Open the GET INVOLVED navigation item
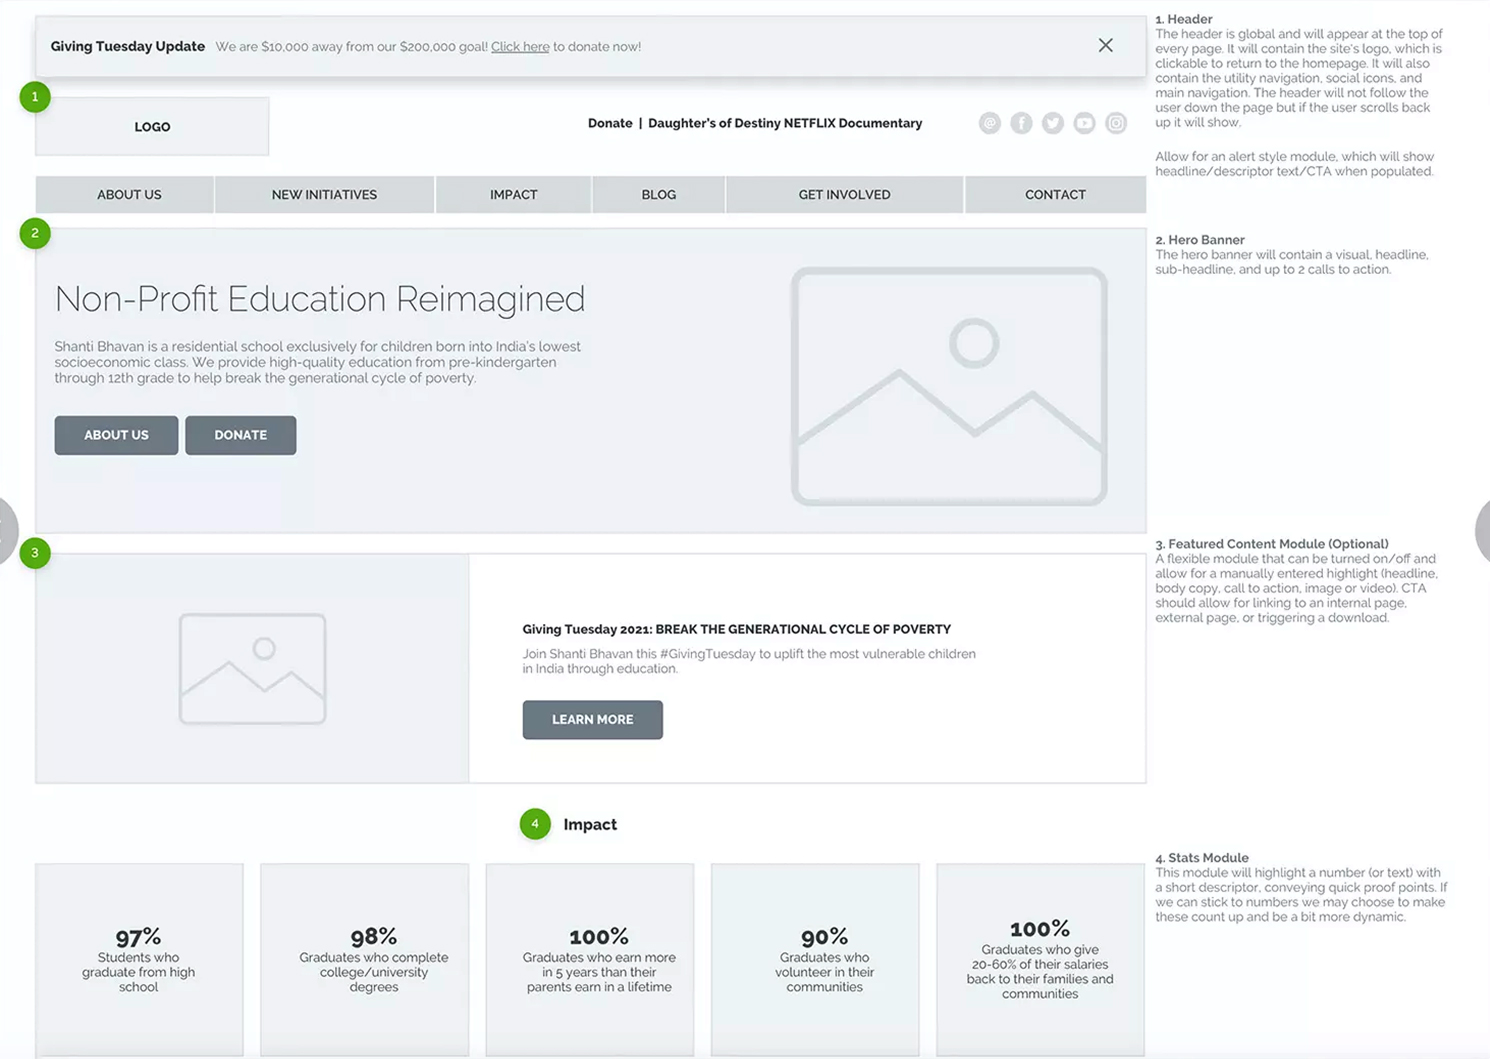 pyautogui.click(x=845, y=195)
